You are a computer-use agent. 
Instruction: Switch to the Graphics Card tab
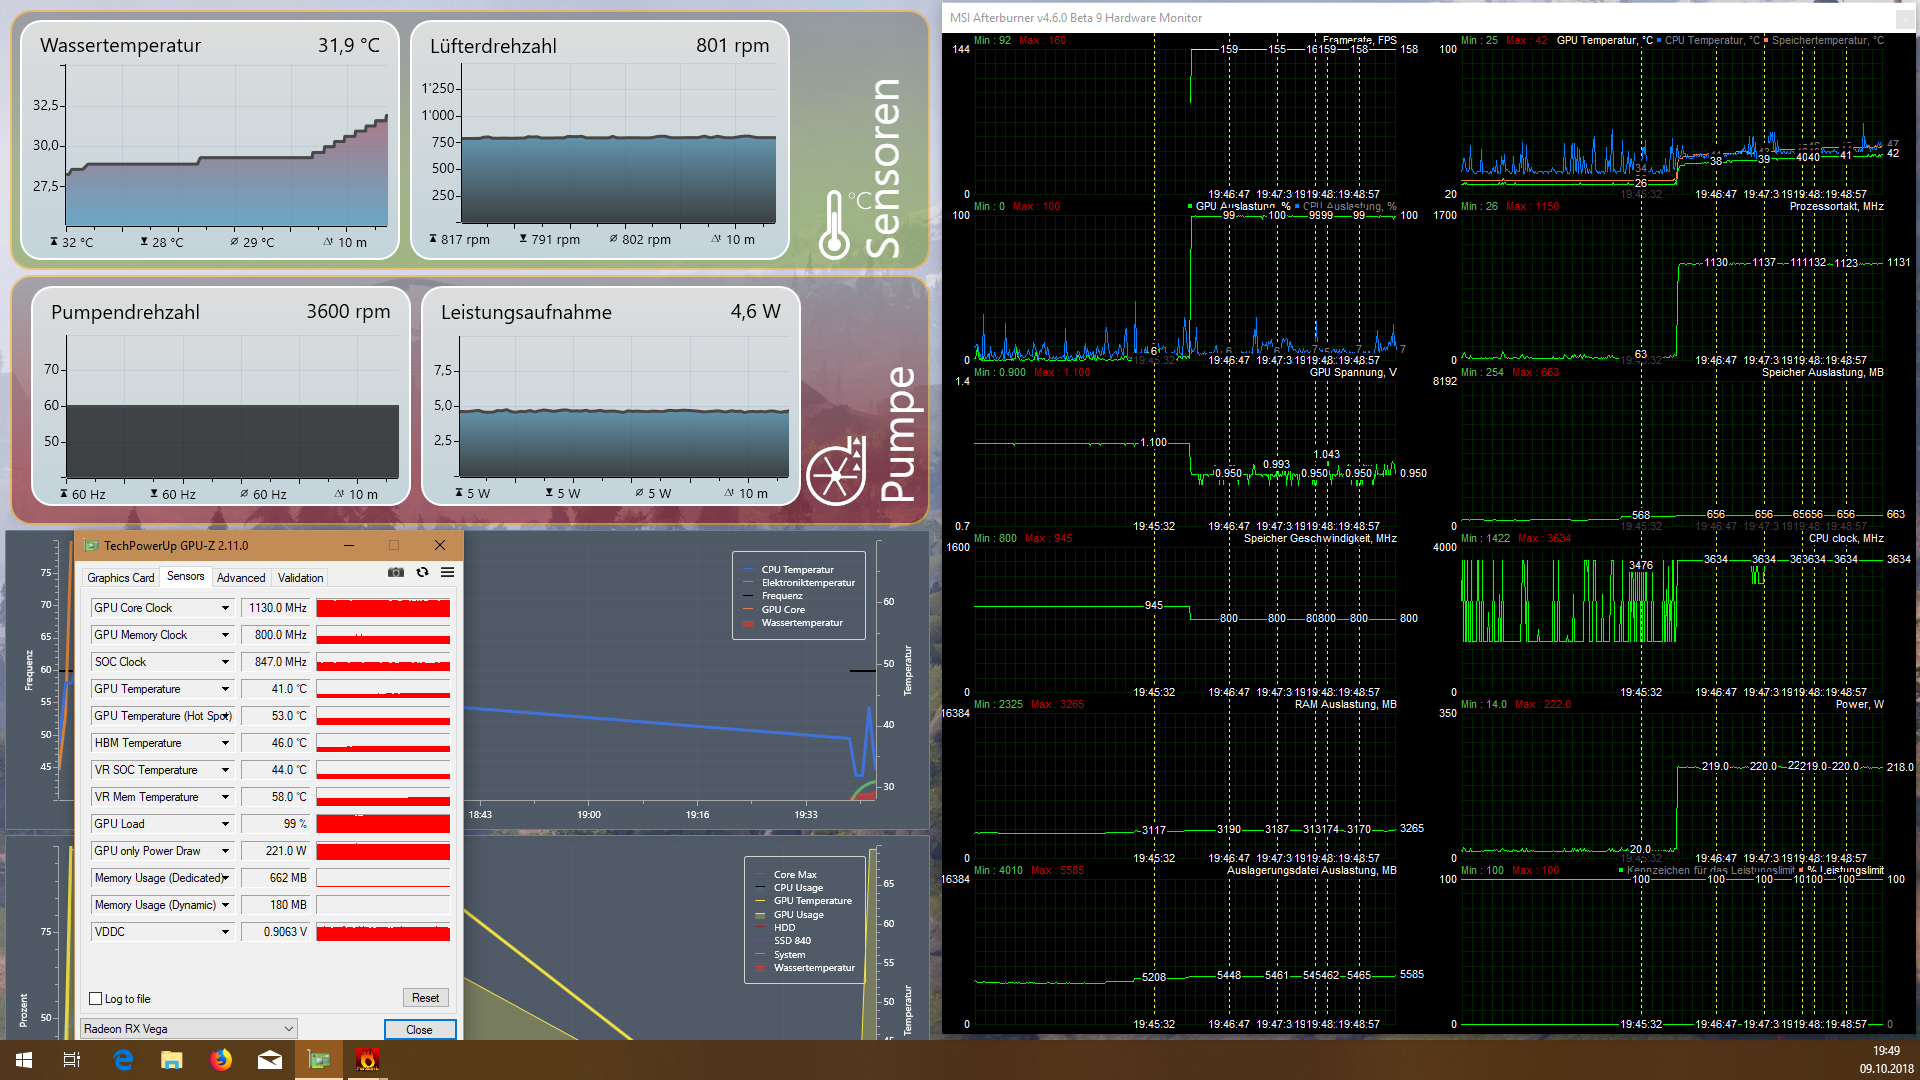120,578
